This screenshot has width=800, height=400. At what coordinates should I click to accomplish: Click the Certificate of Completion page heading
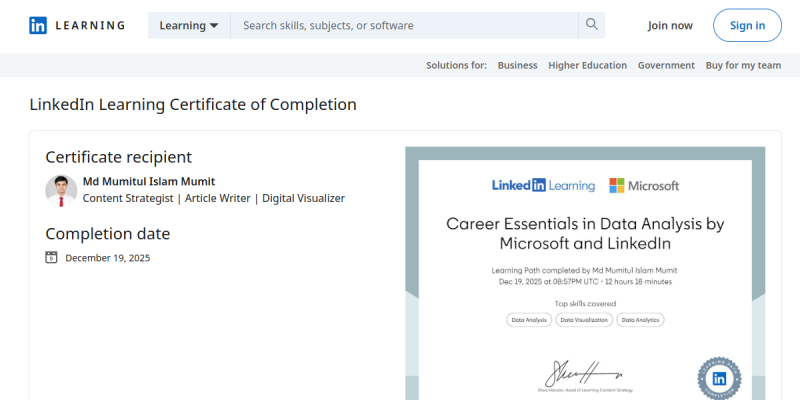(193, 104)
